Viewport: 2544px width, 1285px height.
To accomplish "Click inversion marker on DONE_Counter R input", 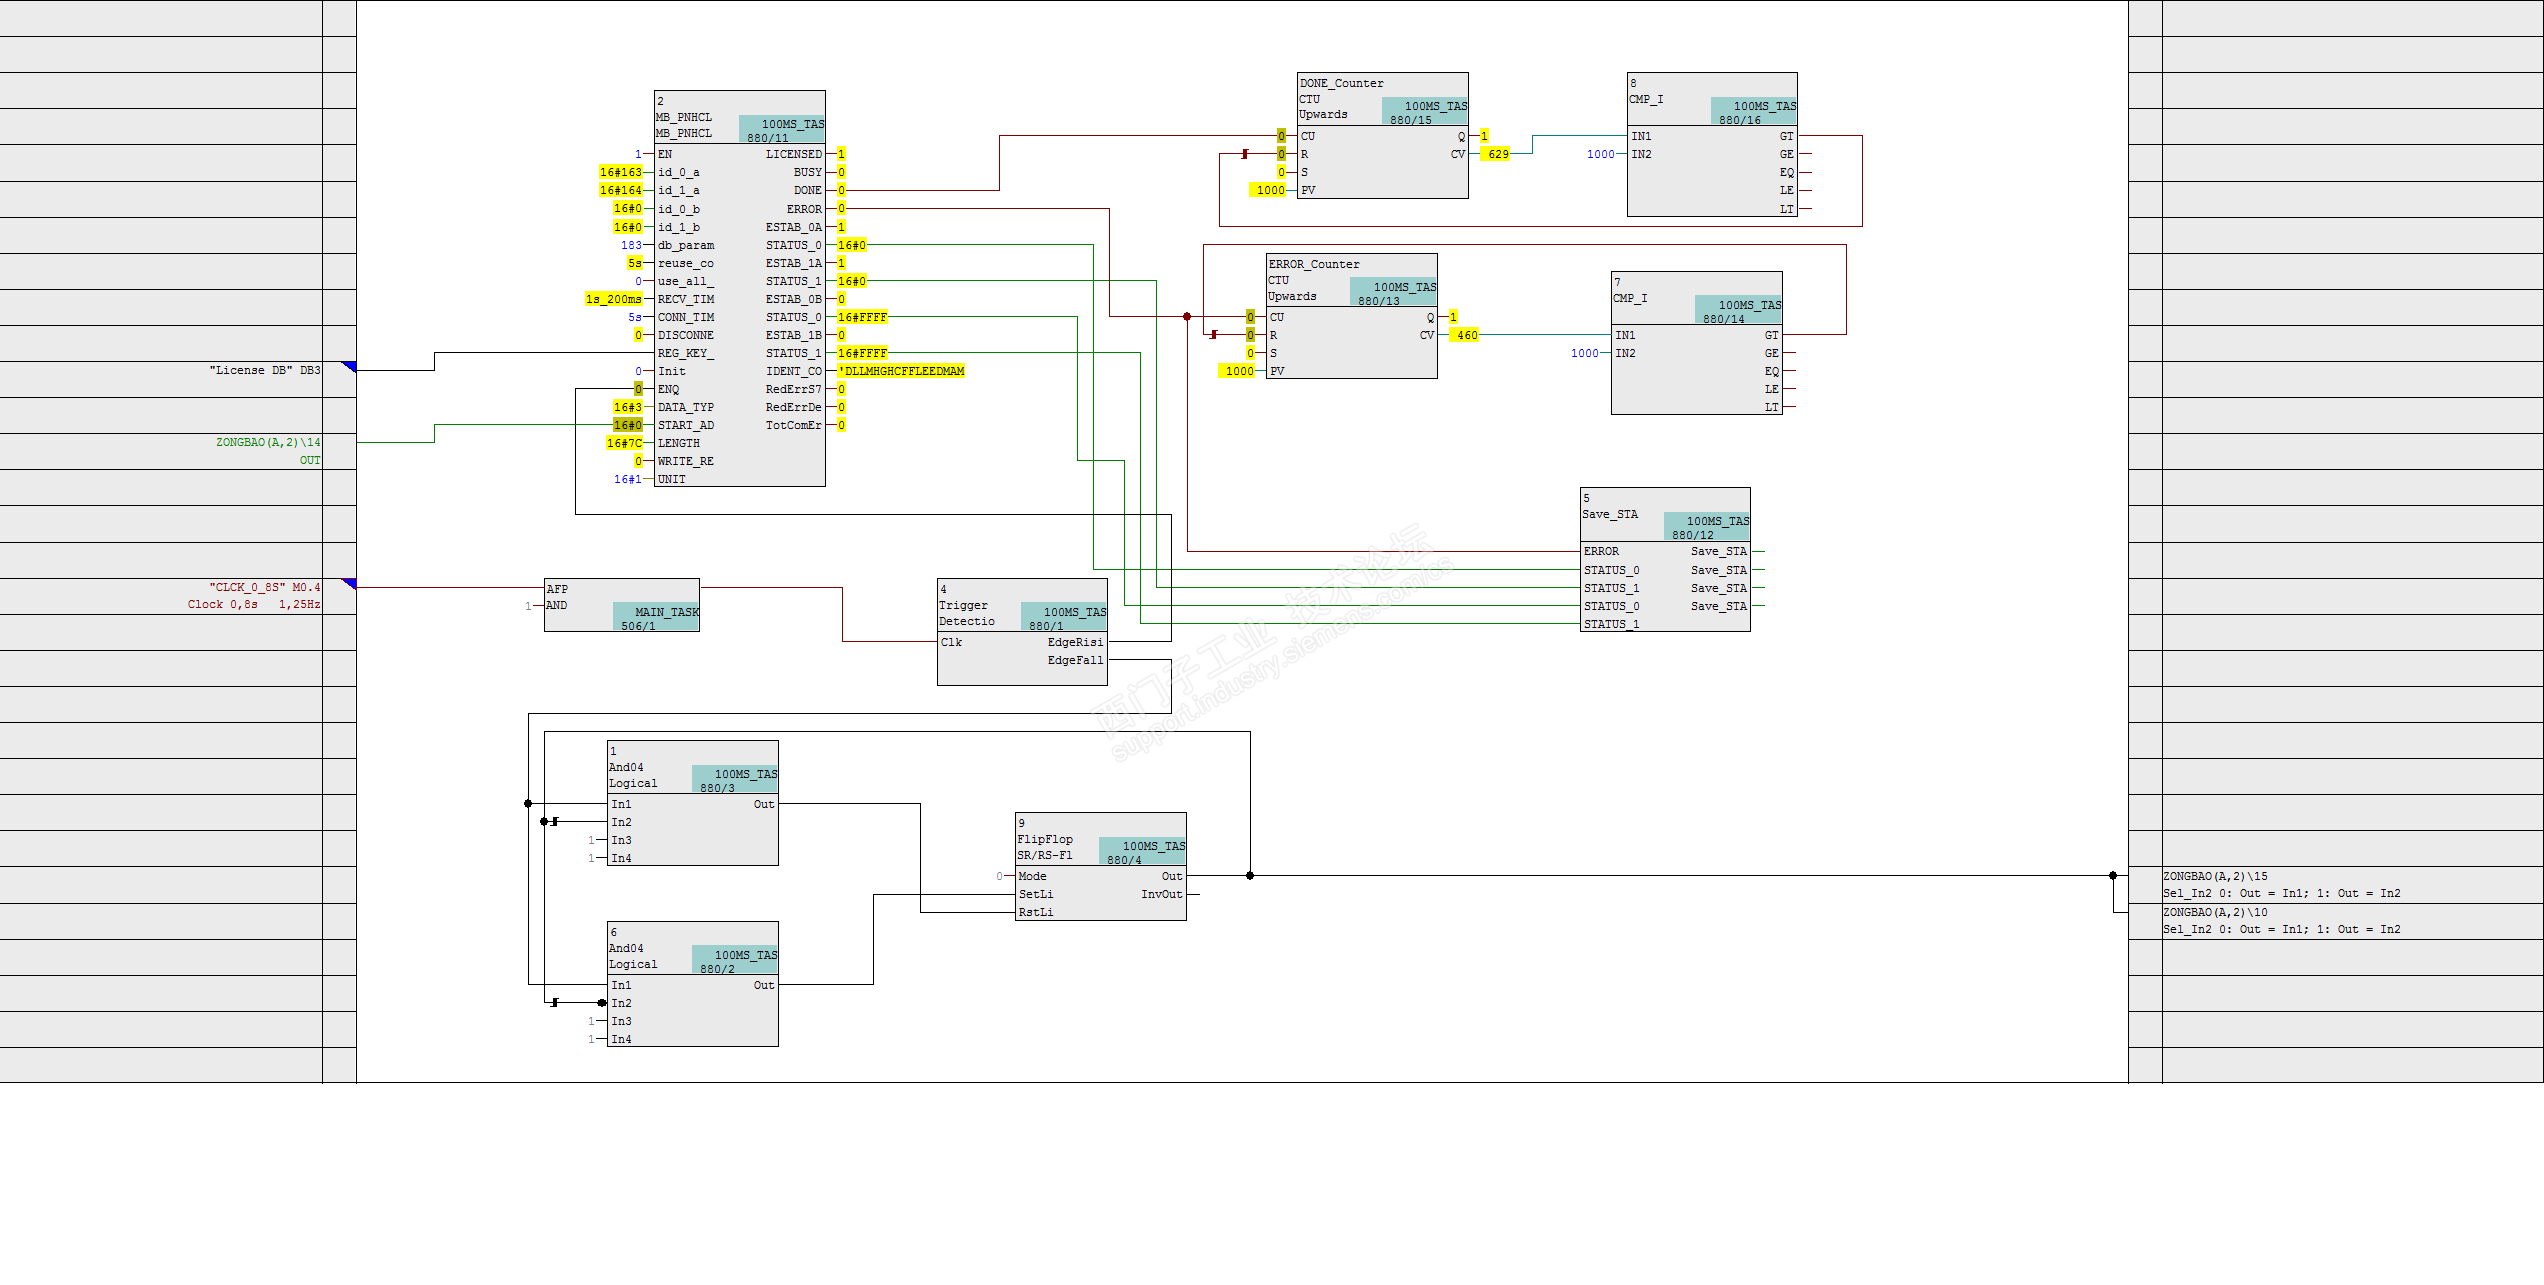I will click(x=1245, y=154).
